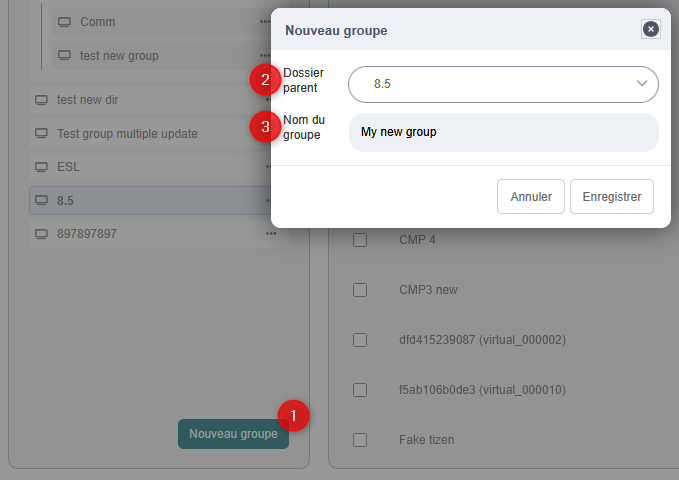The height and width of the screenshot is (480, 679).
Task: Select the Test group multiple update group
Action: pos(127,134)
